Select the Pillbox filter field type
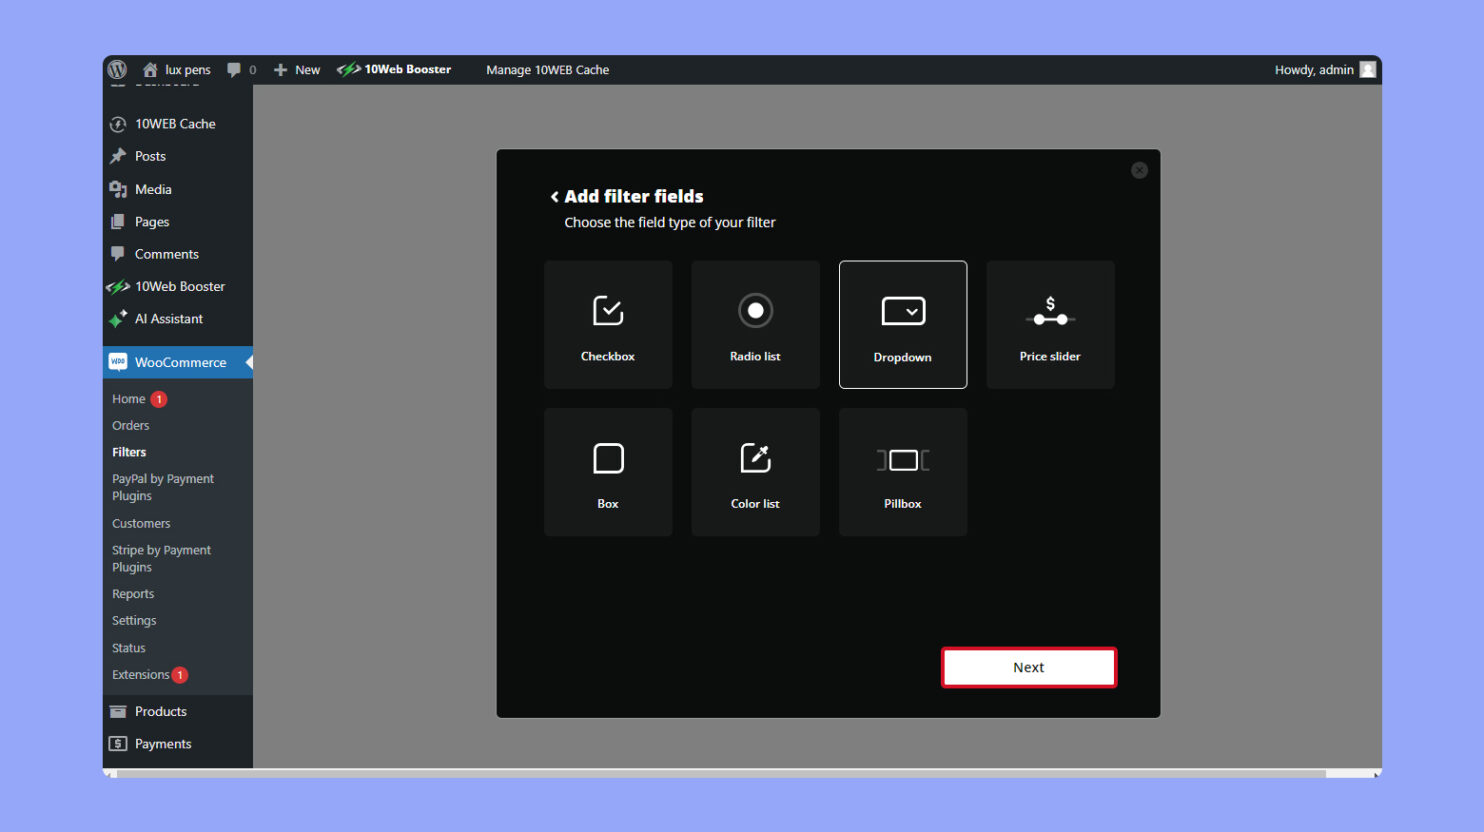1484x832 pixels. click(902, 471)
